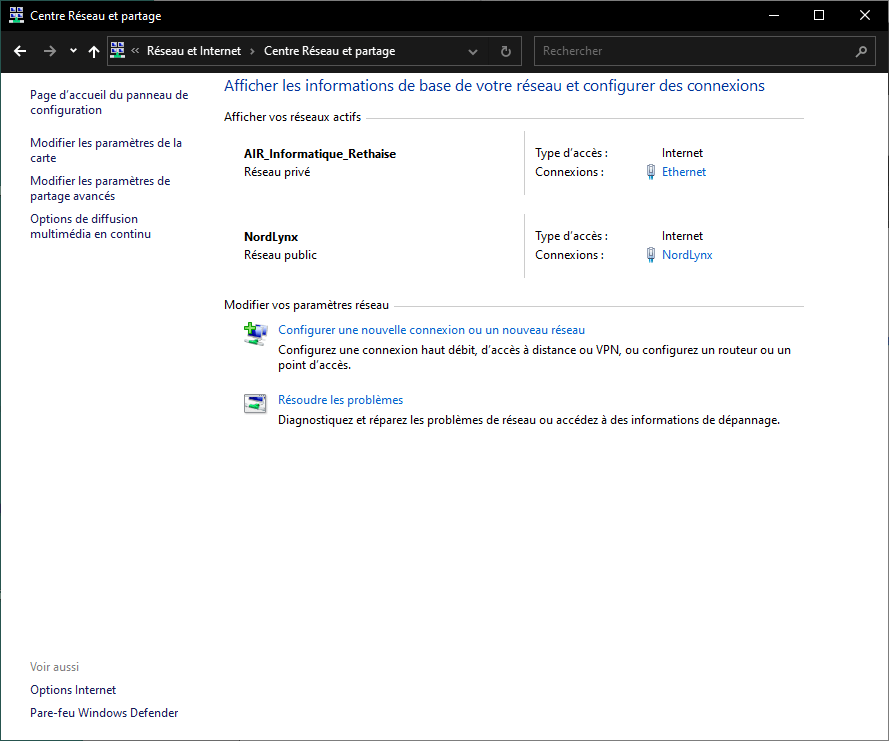Open Modifier les paramètres de la carte
Screen dimensions: 889x741
click(x=106, y=150)
